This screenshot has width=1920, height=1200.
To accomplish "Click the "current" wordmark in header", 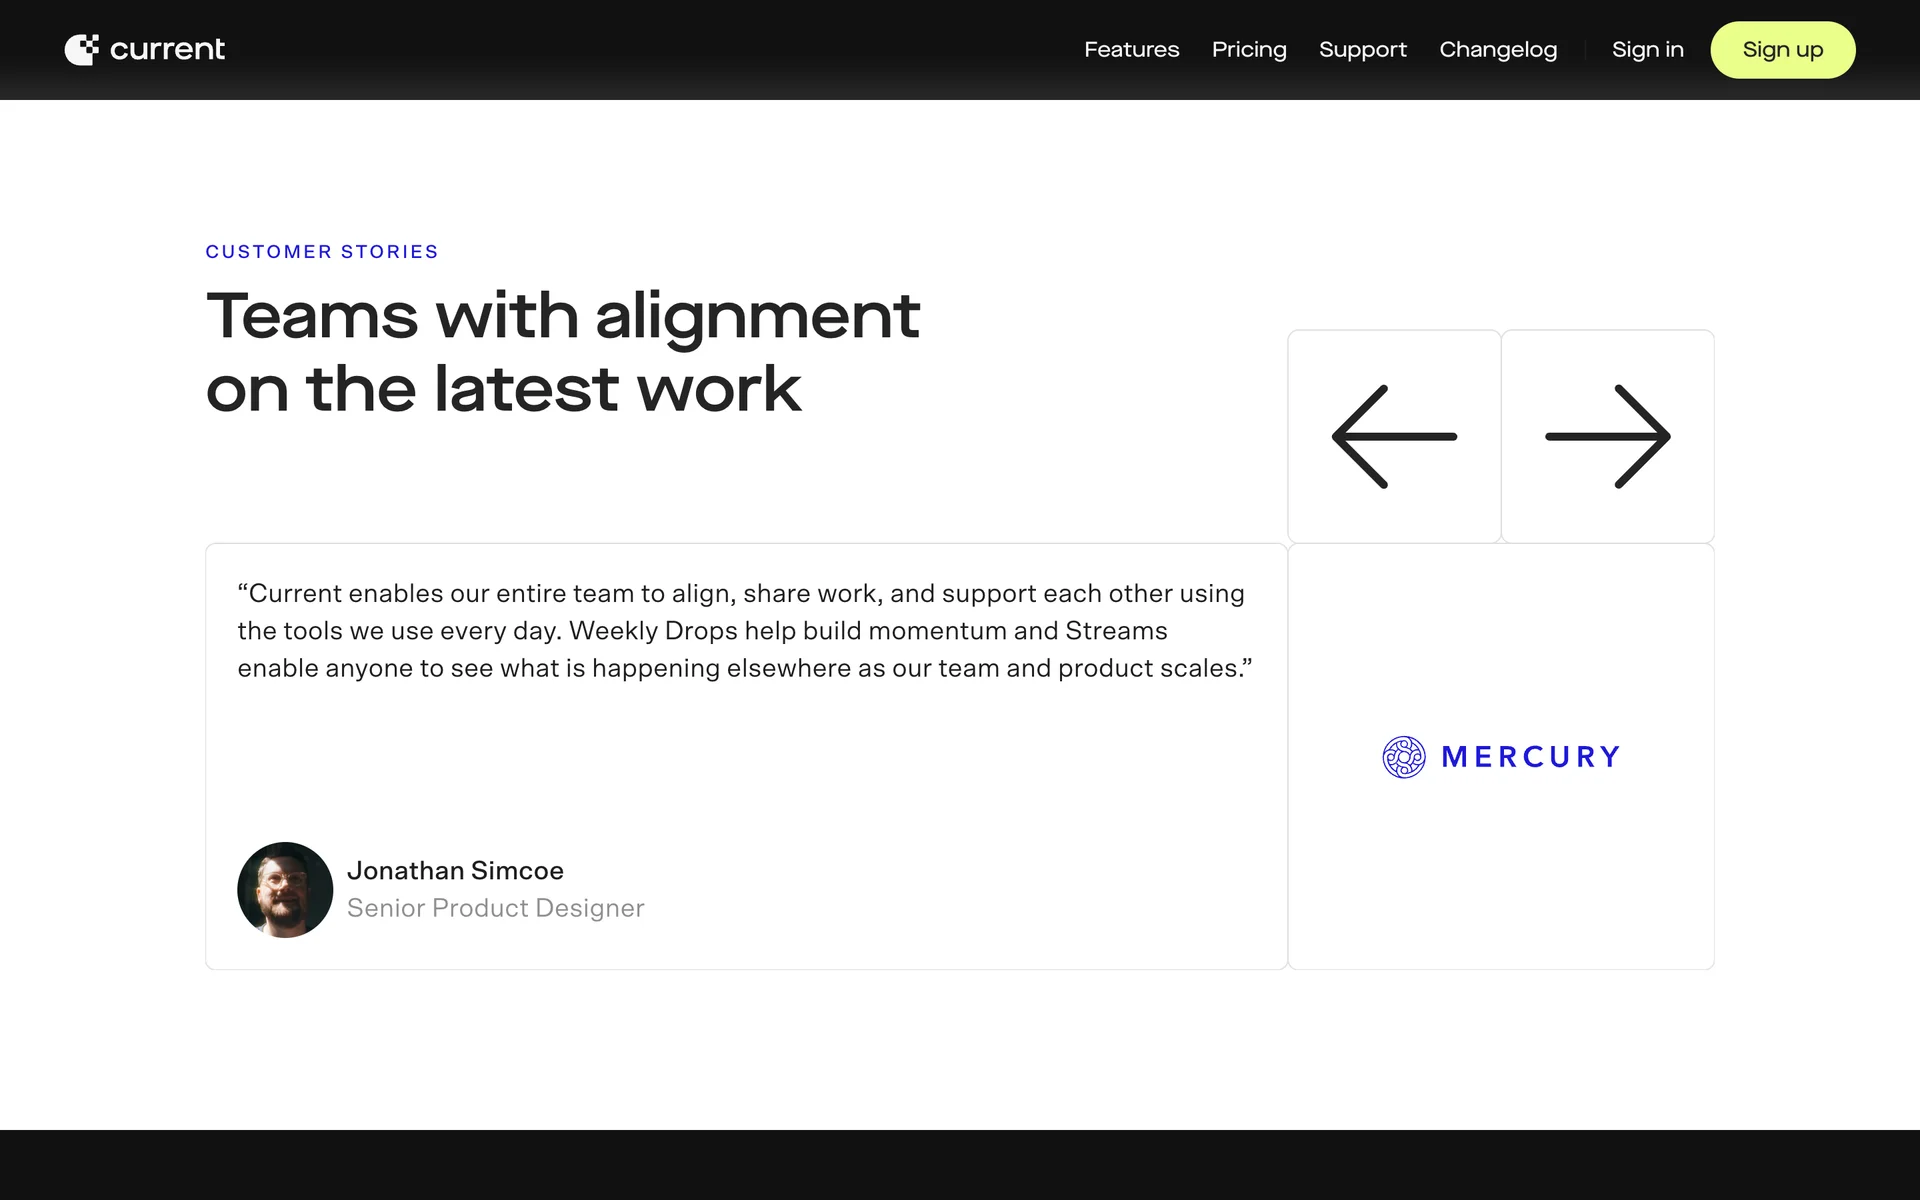I will pos(167,49).
